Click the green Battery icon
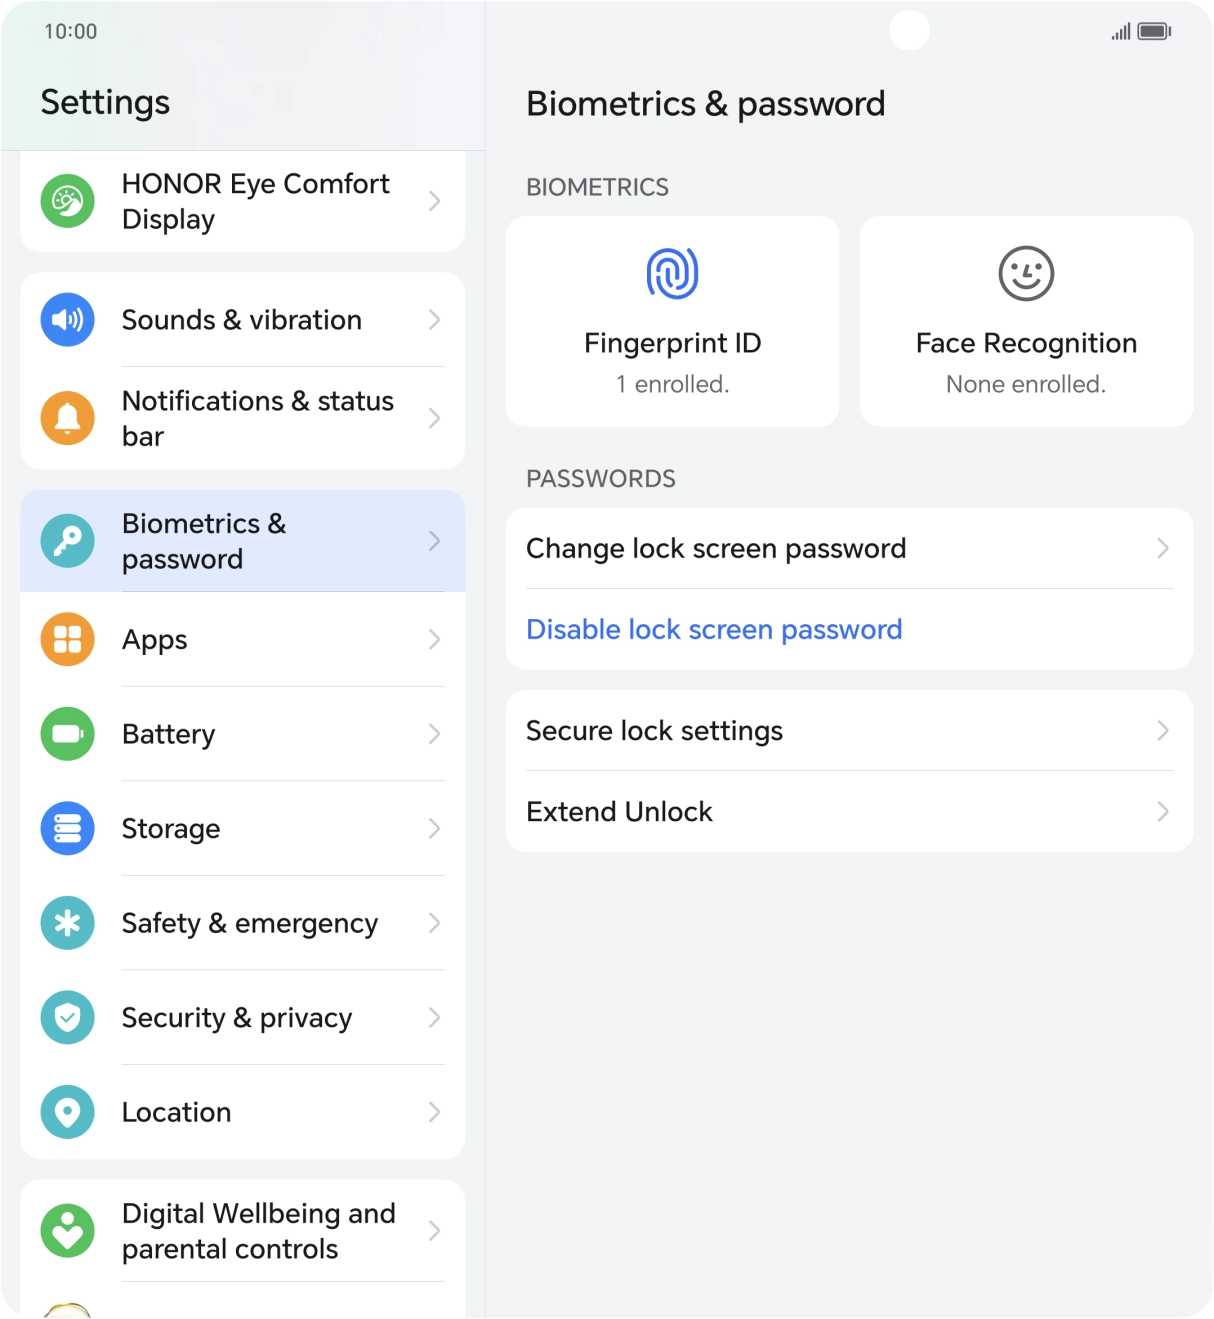The image size is (1214, 1319). point(66,734)
